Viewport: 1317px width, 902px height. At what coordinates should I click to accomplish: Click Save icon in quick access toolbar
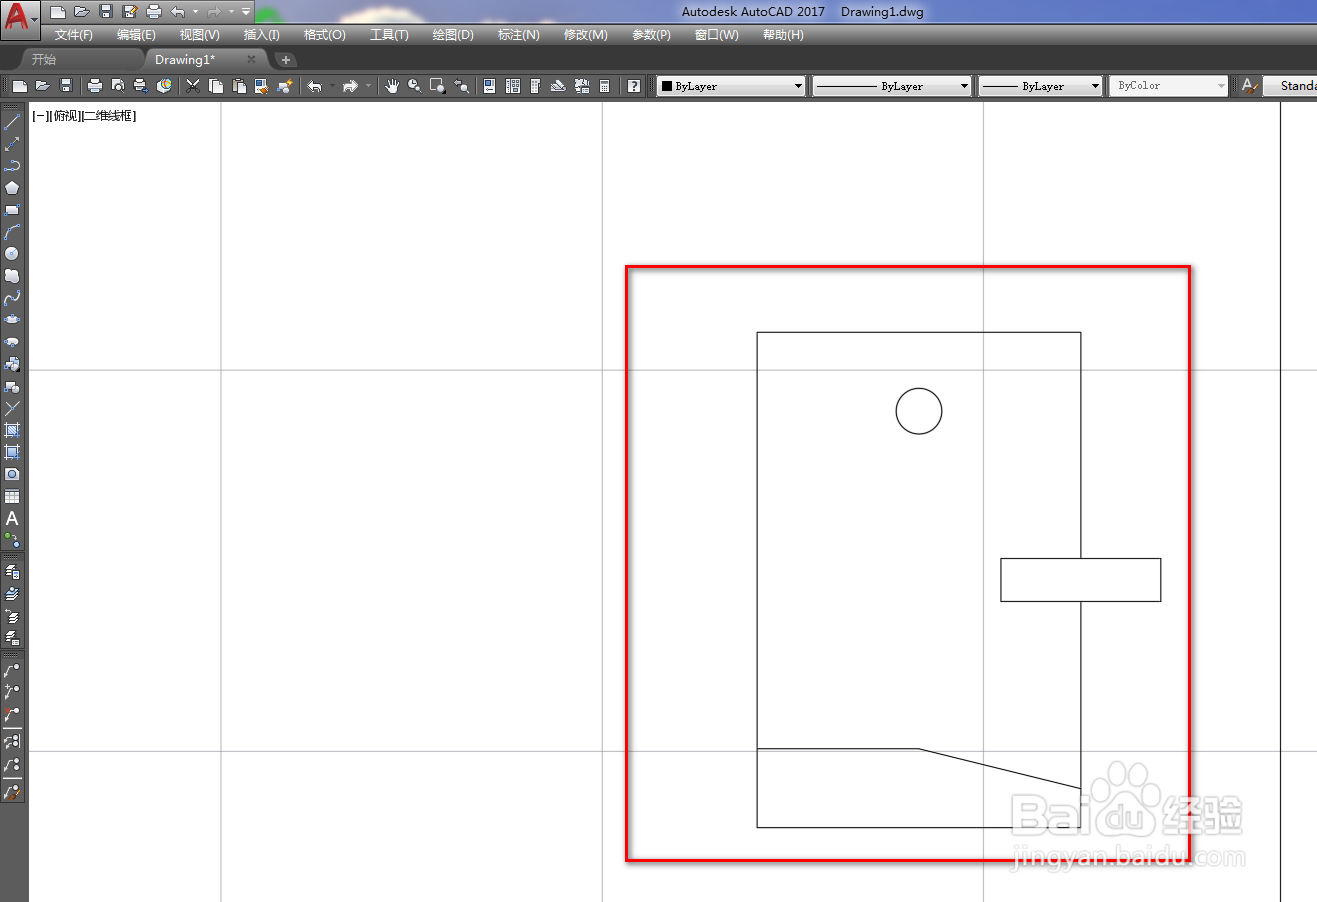pyautogui.click(x=106, y=12)
